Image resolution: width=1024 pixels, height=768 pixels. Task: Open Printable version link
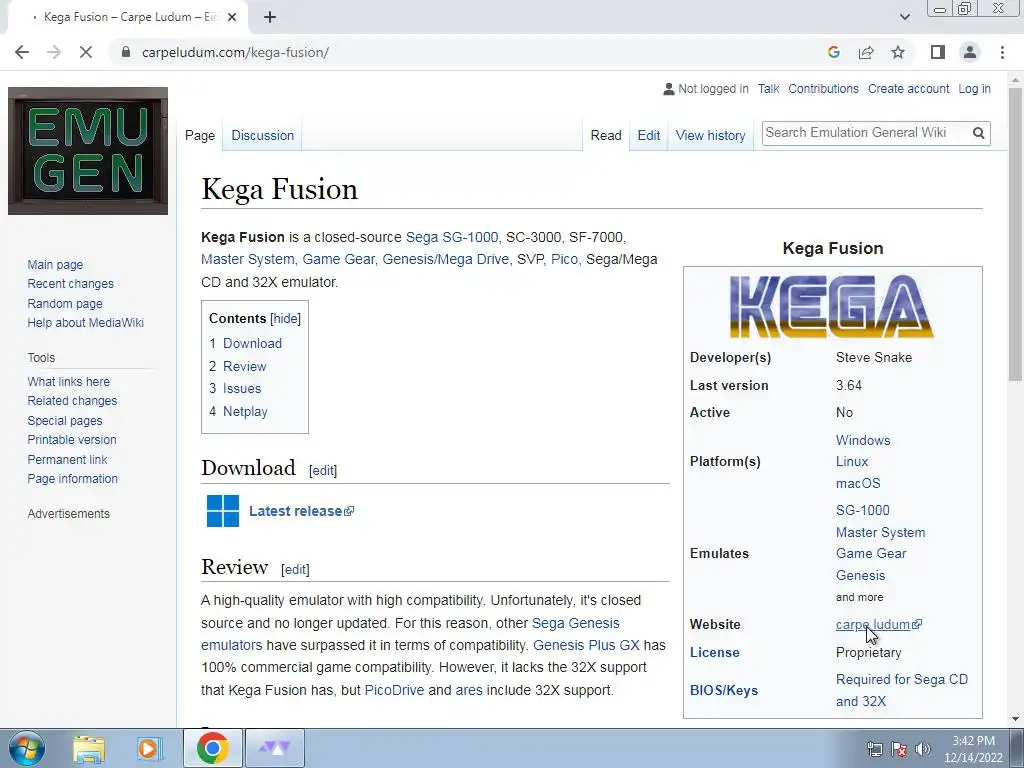click(72, 440)
